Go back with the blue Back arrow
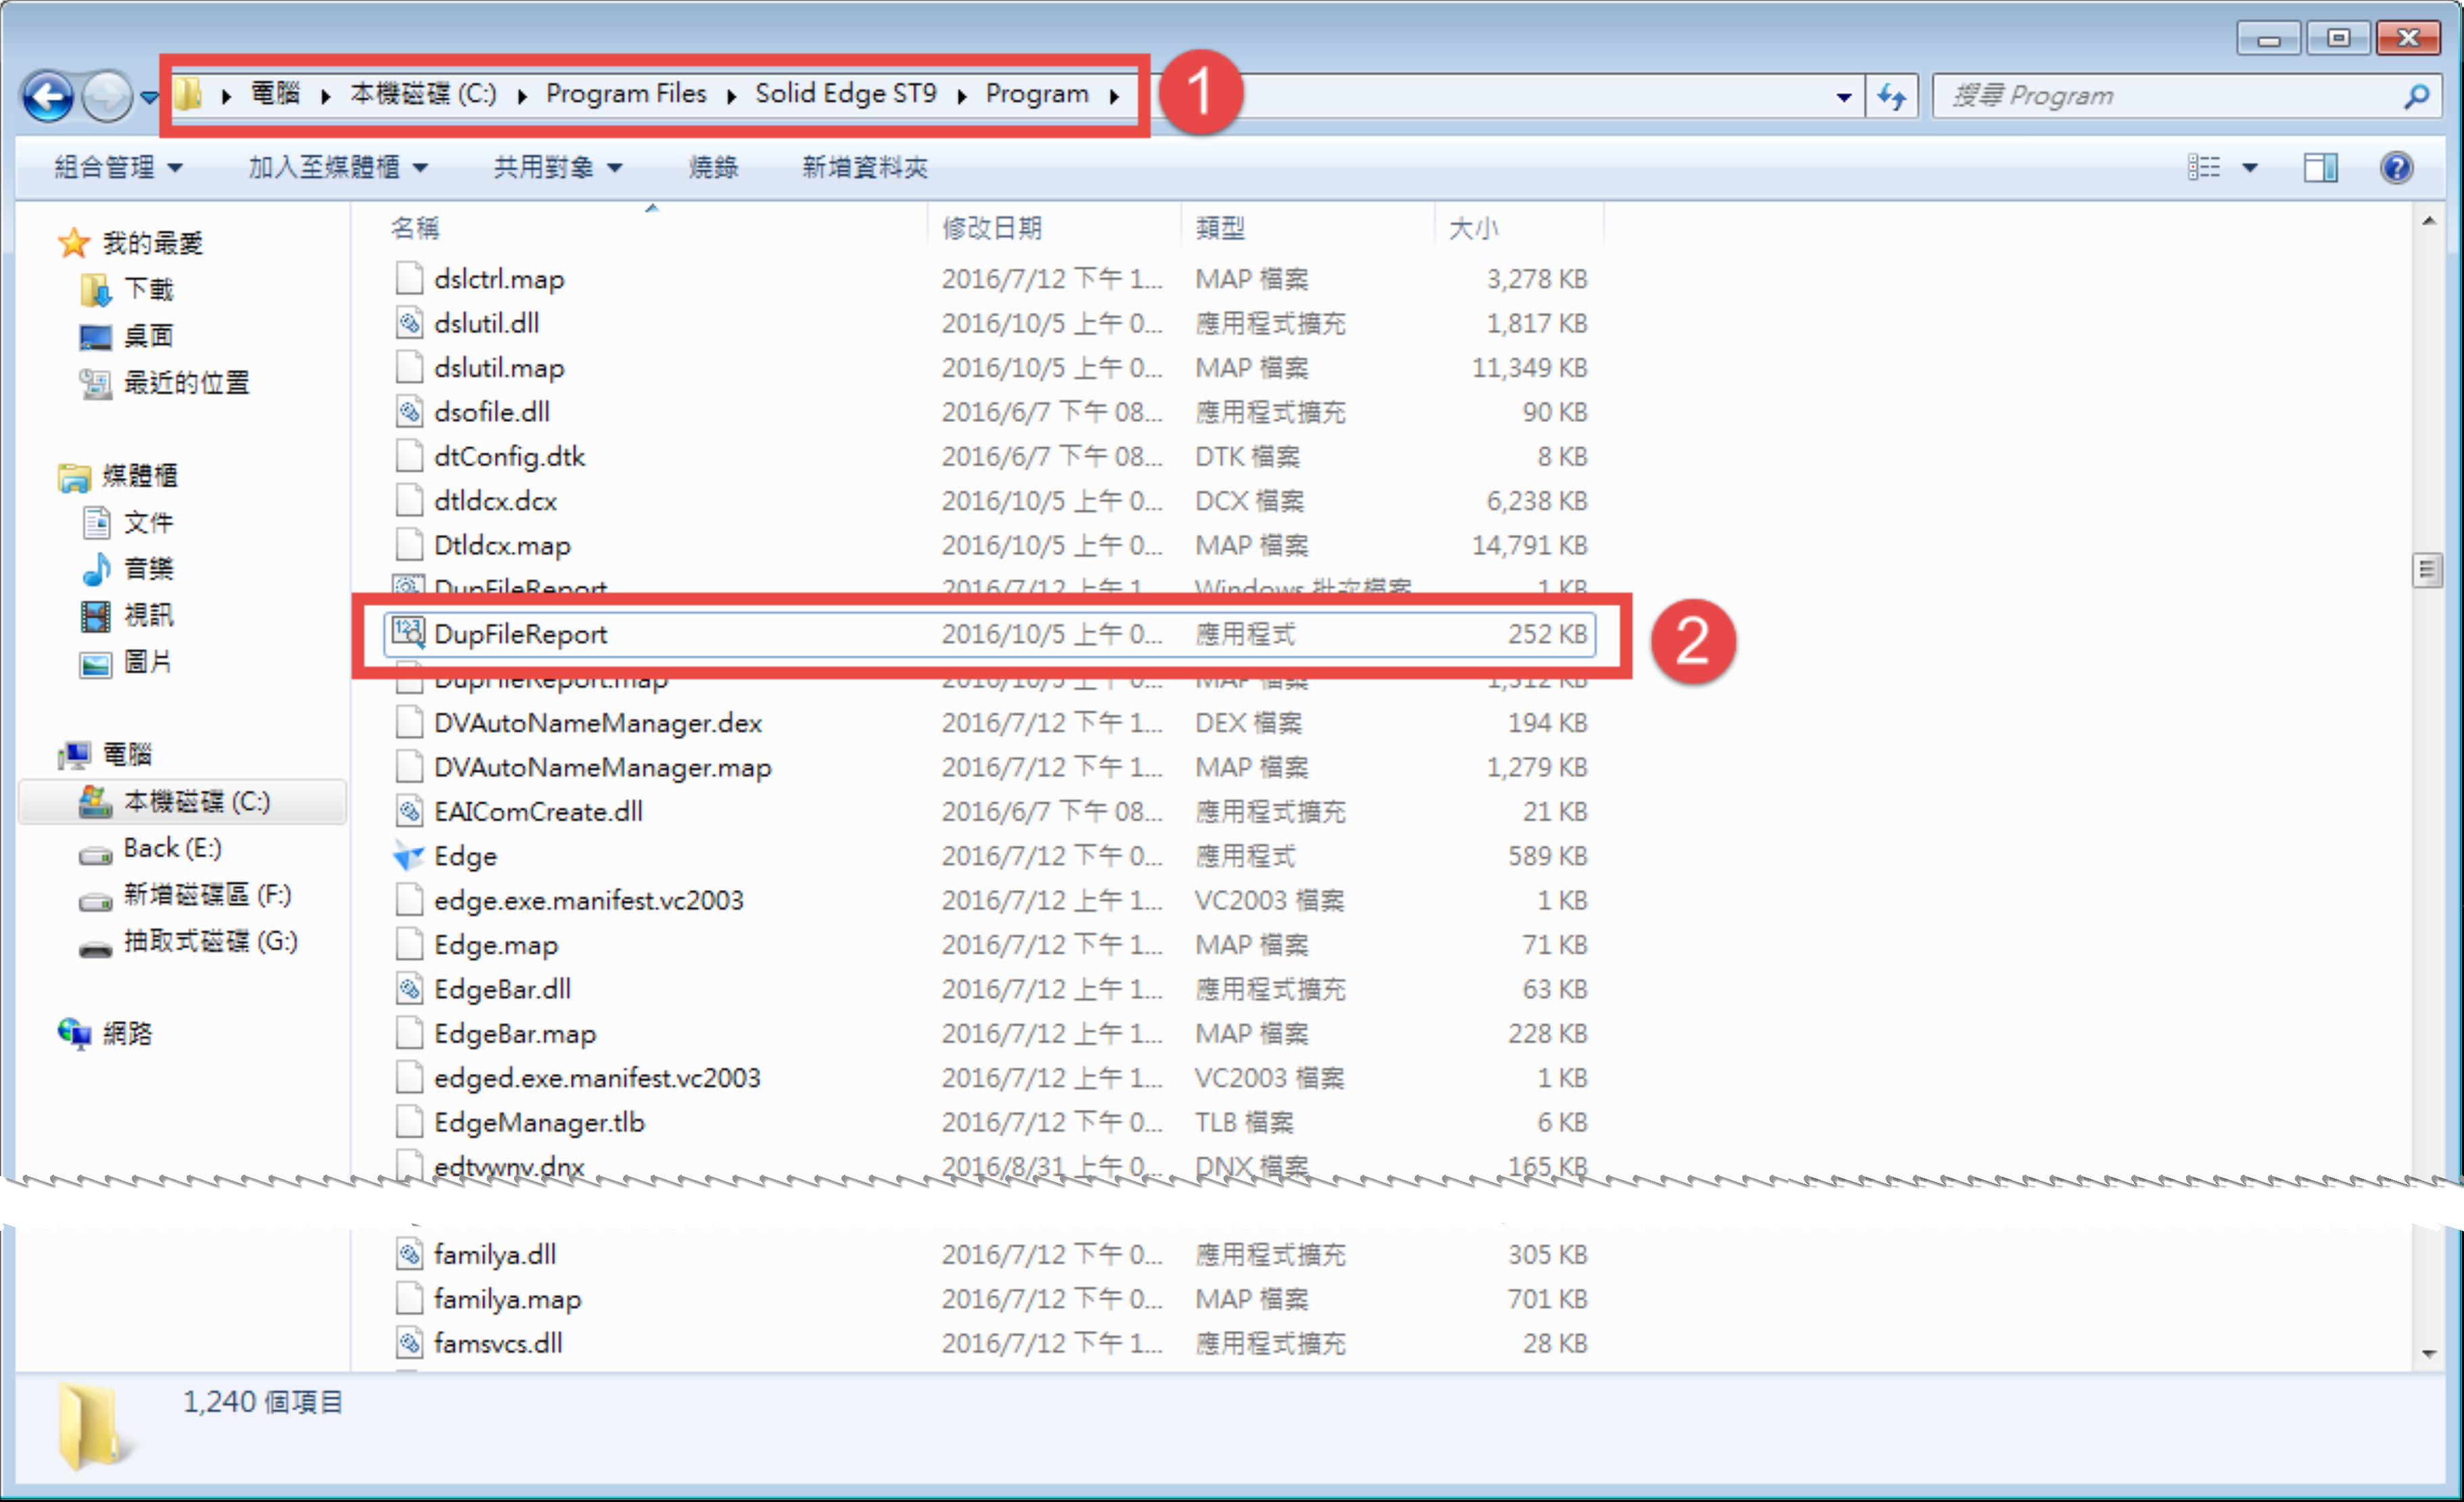This screenshot has height=1502, width=2464. (48, 96)
